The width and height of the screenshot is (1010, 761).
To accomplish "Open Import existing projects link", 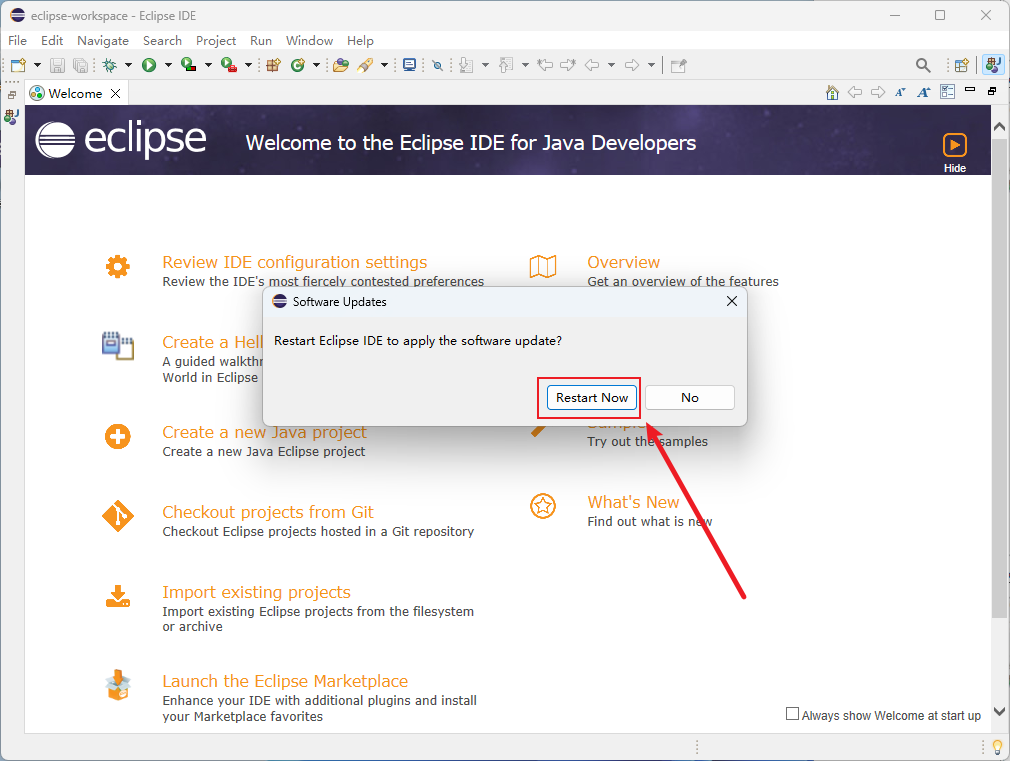I will click(256, 592).
